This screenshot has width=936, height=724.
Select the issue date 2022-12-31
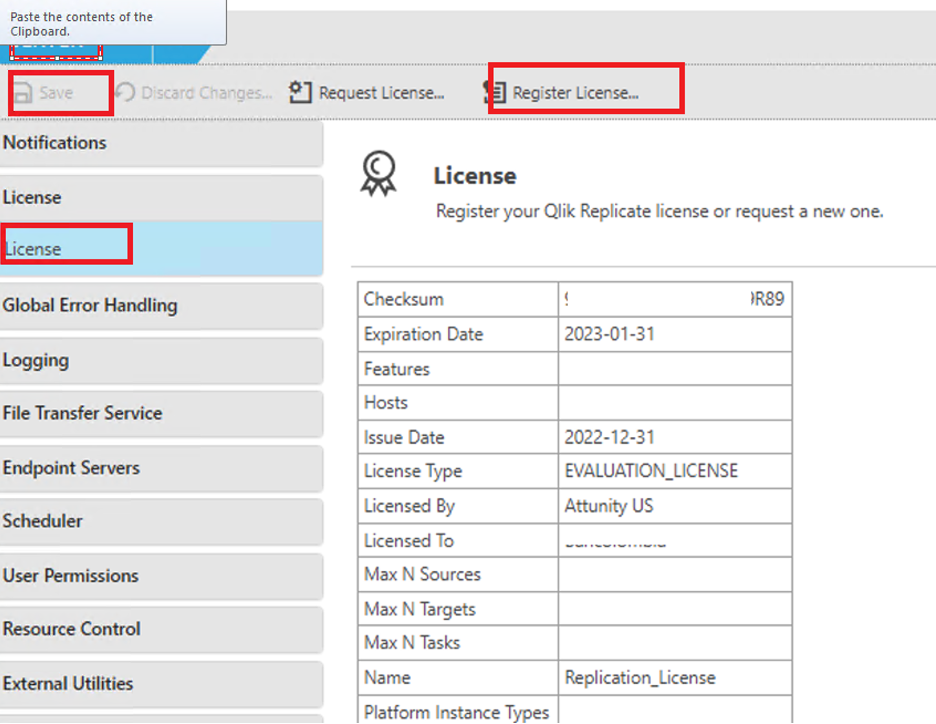click(609, 438)
